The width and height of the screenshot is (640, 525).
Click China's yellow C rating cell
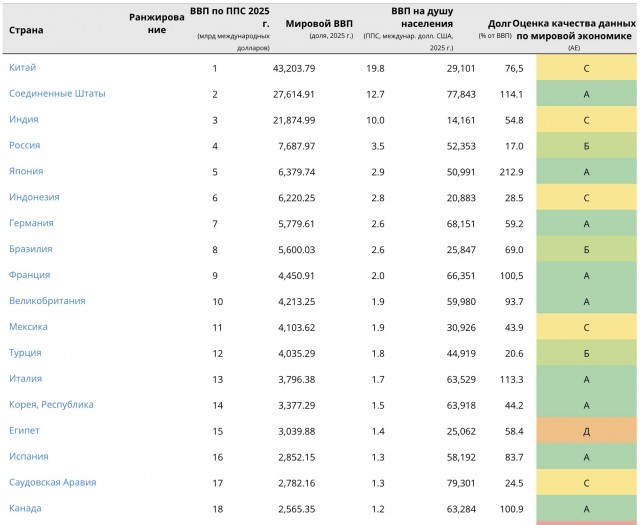coord(586,68)
